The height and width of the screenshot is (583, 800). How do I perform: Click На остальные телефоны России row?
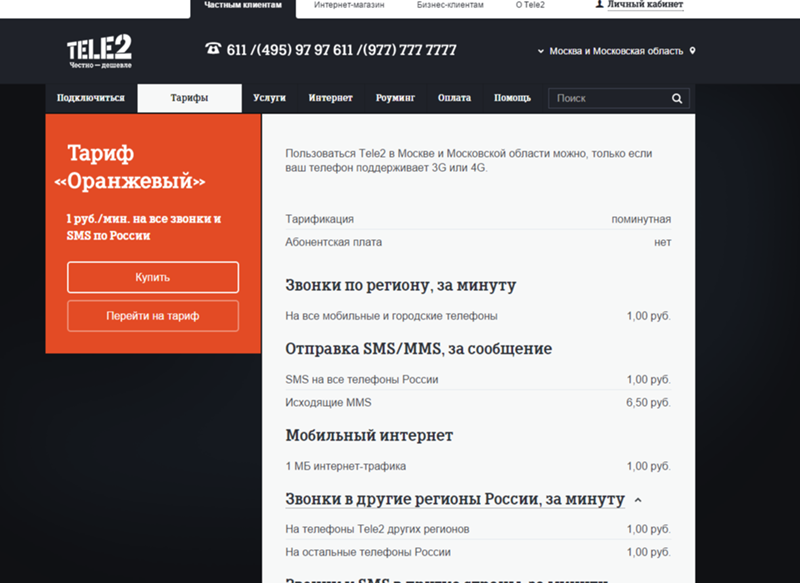click(478, 552)
